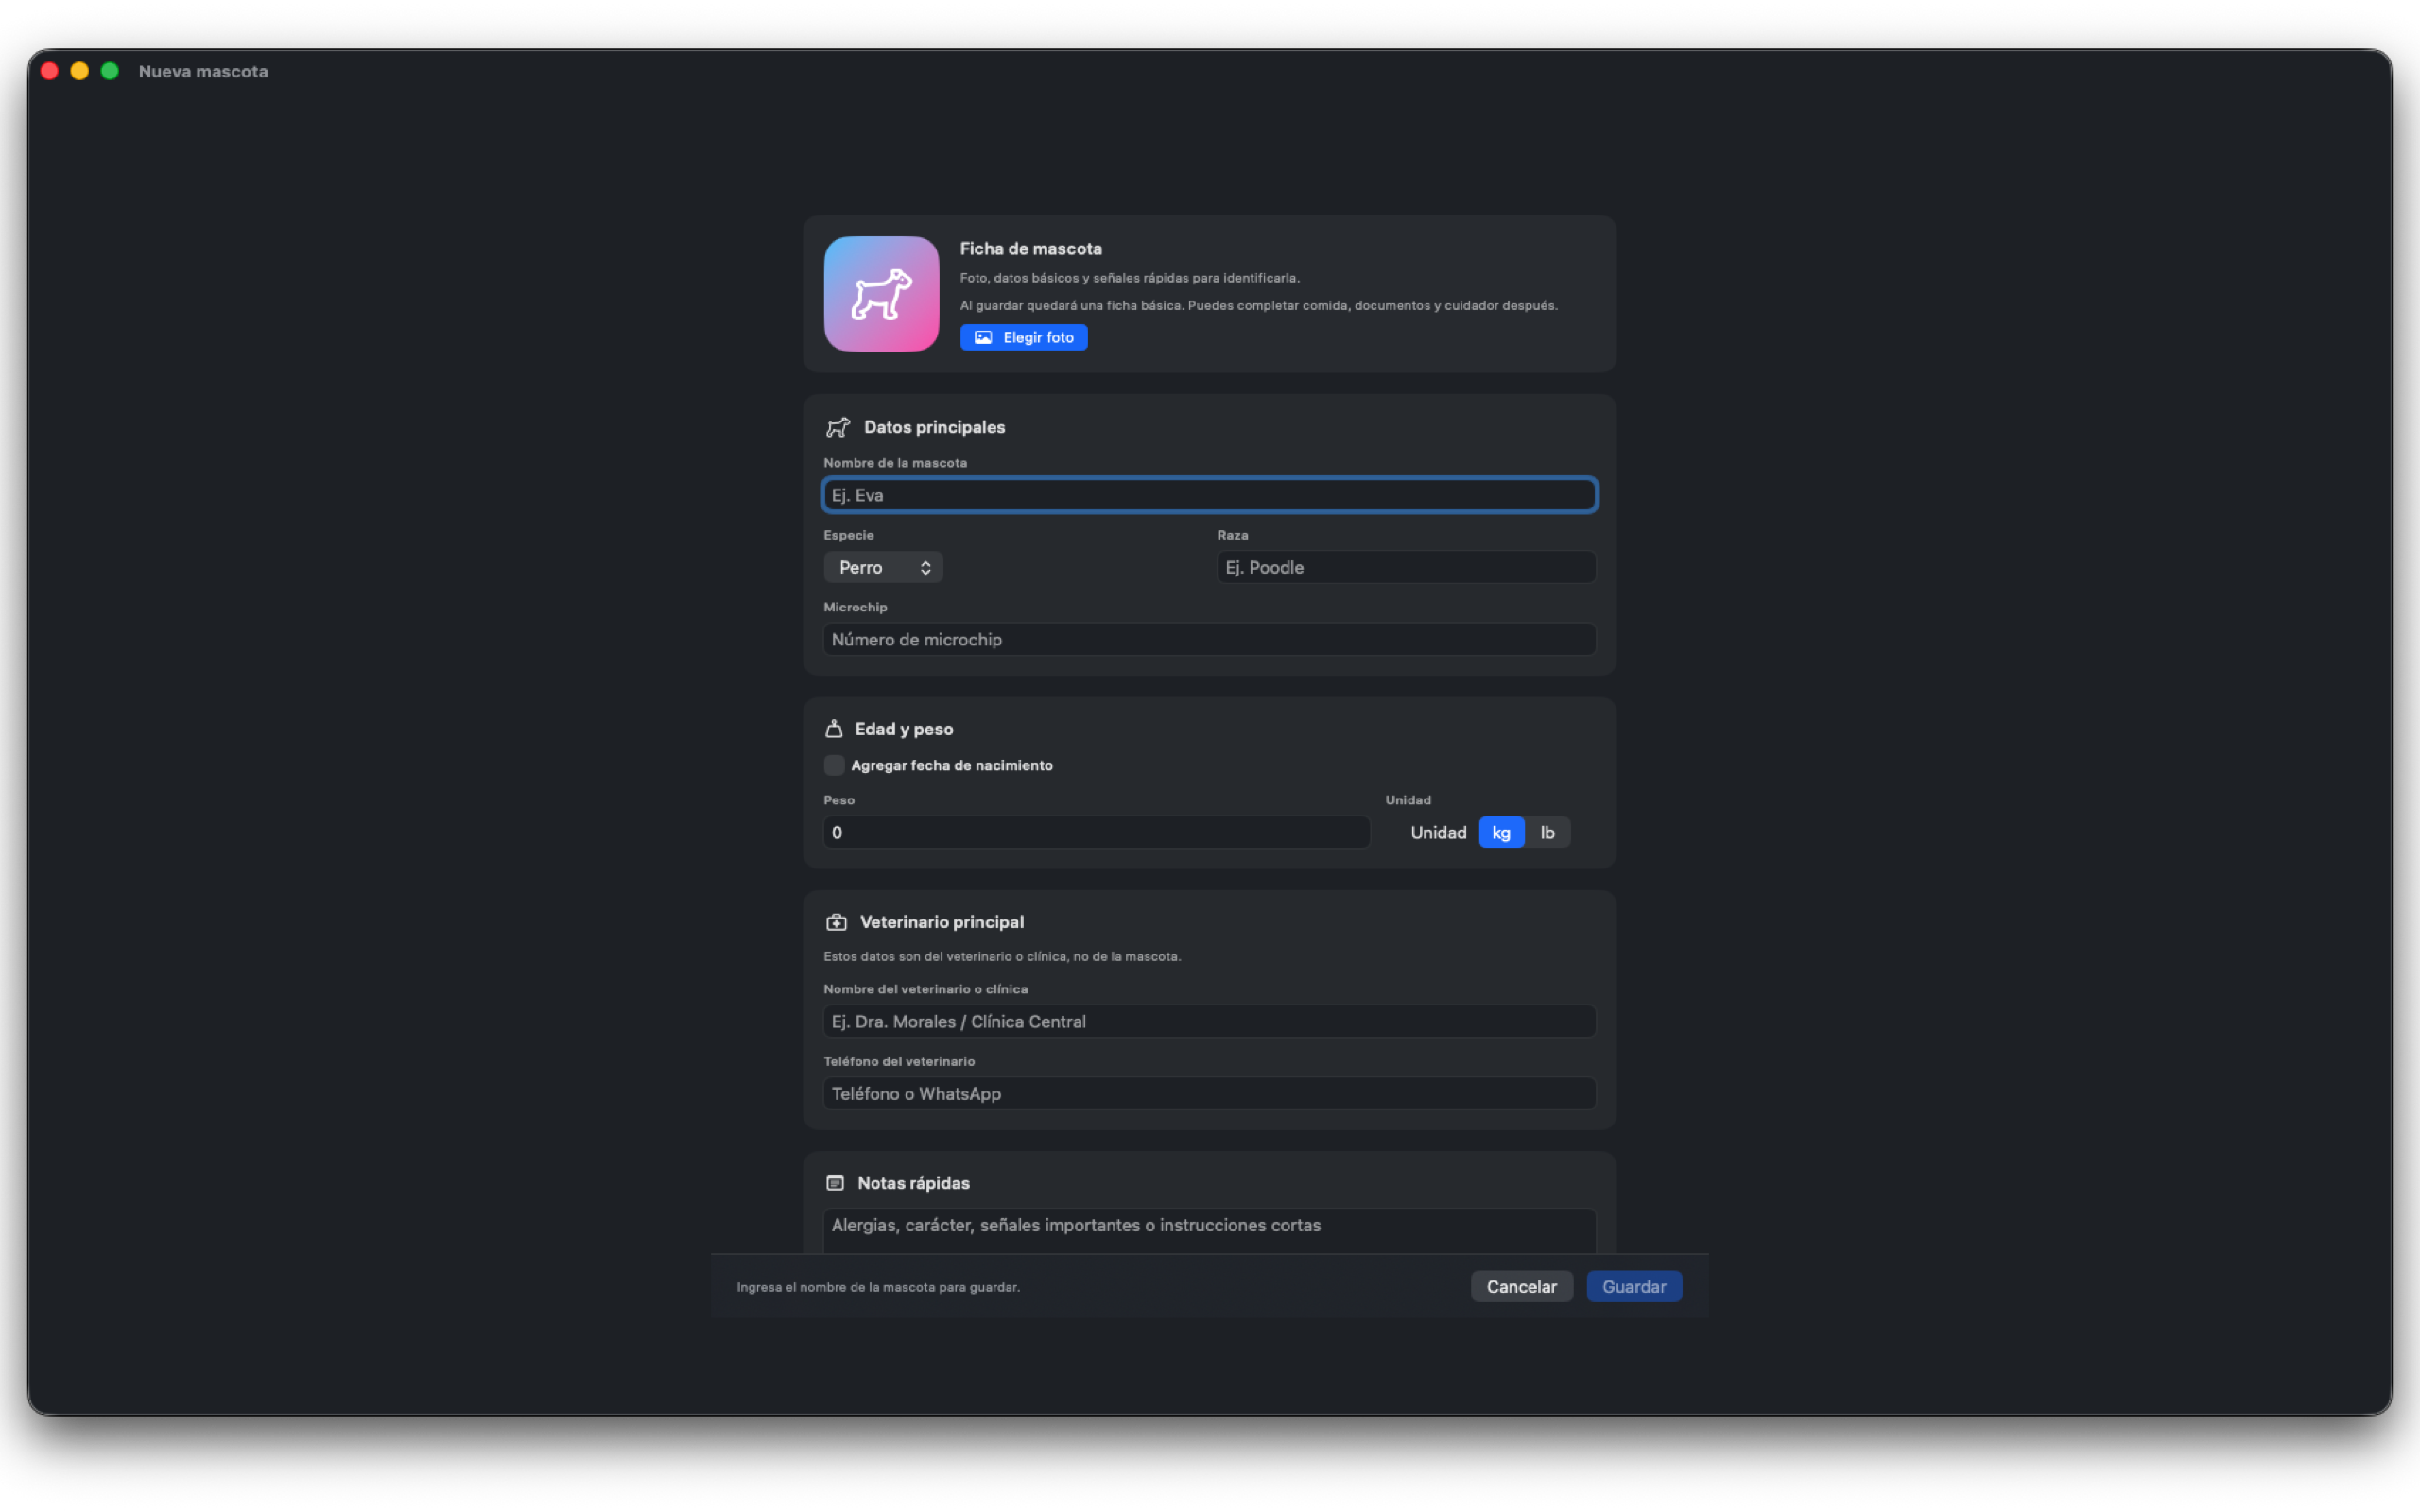
Task: Click the note icon beside Notas rápidas
Action: [835, 1183]
